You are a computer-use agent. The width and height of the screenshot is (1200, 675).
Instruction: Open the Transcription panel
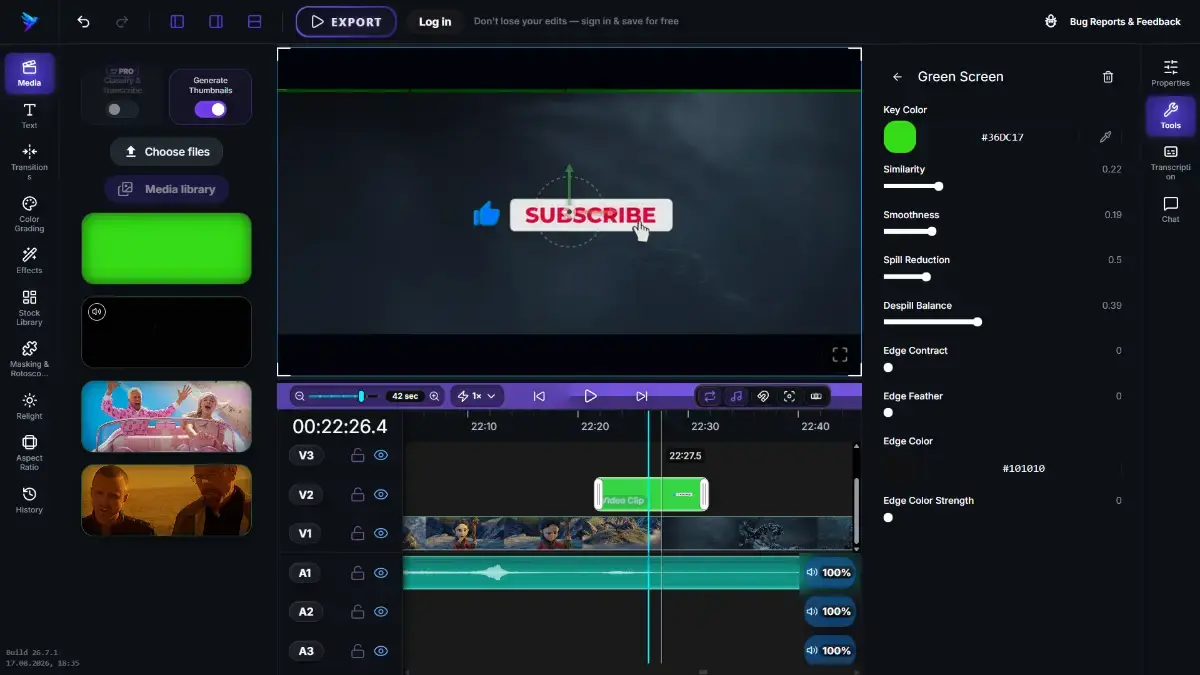coord(1170,161)
